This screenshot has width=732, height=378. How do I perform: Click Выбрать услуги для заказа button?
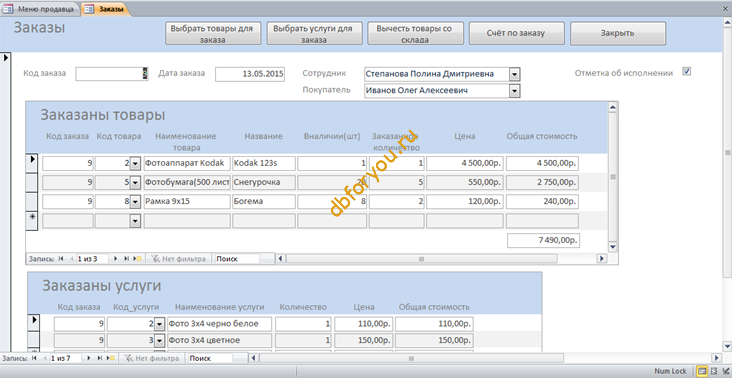point(314,34)
